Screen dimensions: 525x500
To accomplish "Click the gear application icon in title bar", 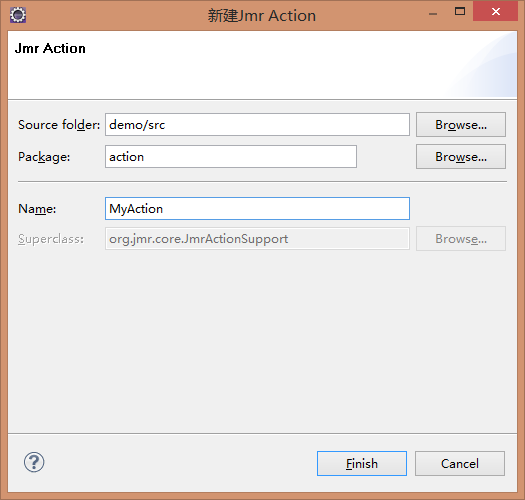I will click(18, 15).
